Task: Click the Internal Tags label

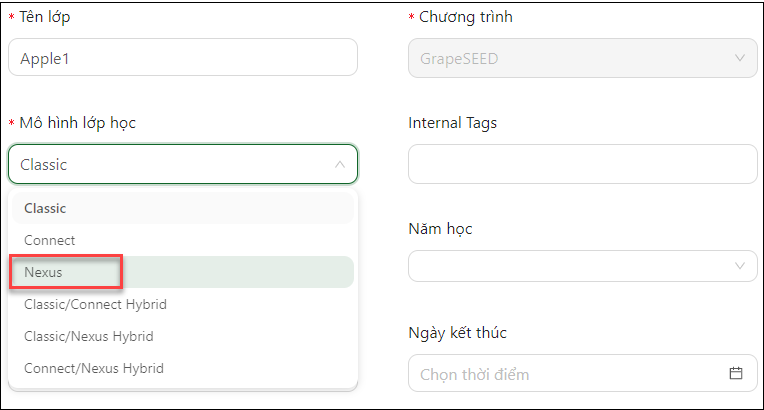Action: pyautogui.click(x=452, y=123)
